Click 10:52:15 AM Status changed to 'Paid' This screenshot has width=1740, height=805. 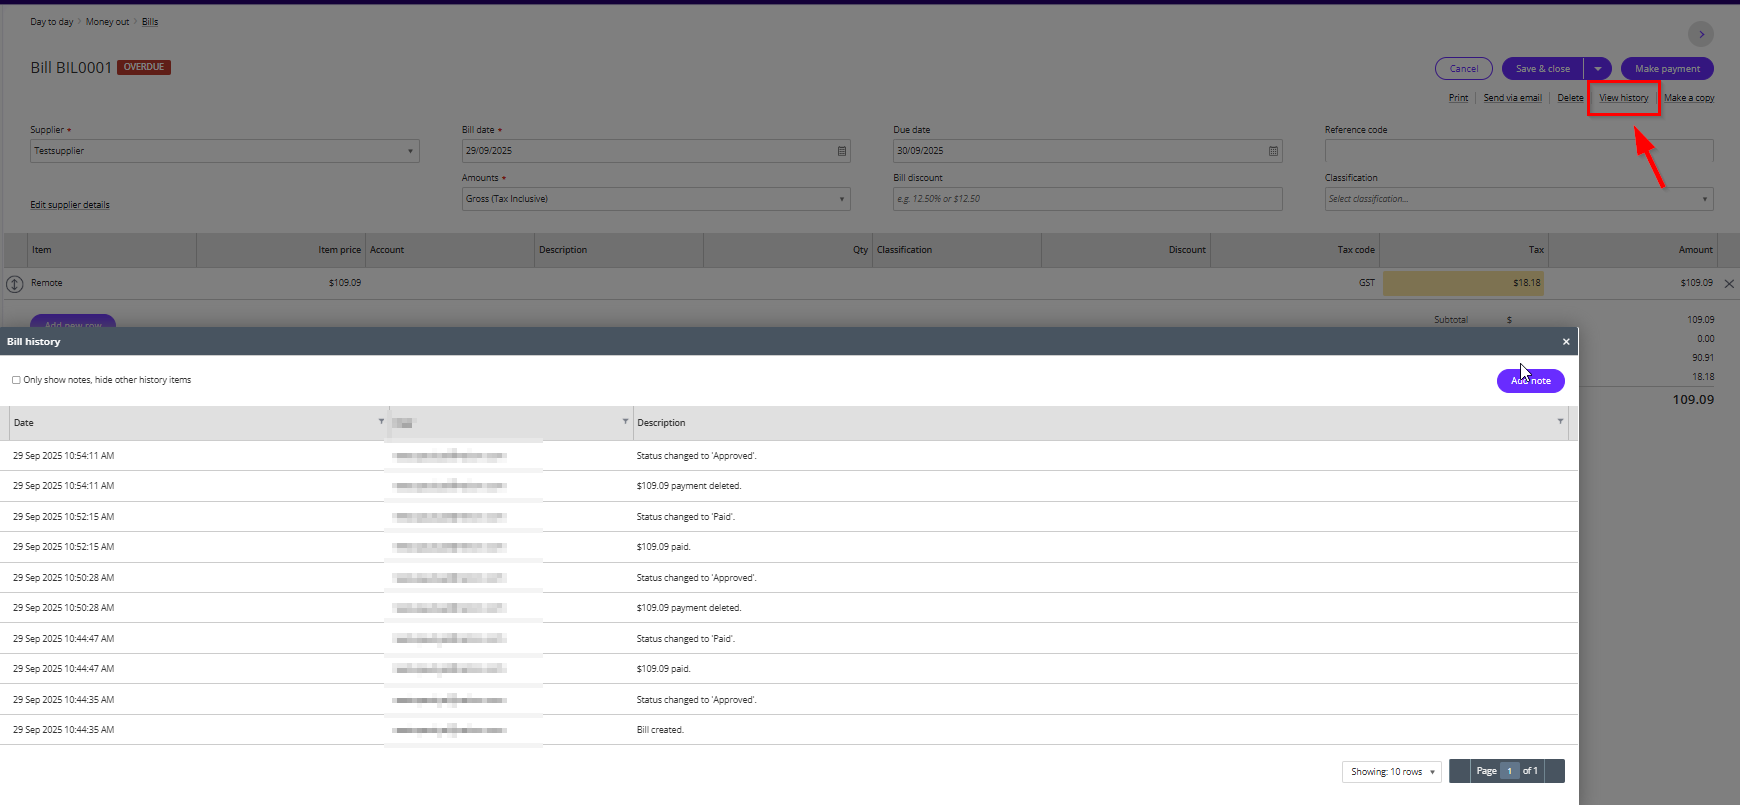(789, 517)
